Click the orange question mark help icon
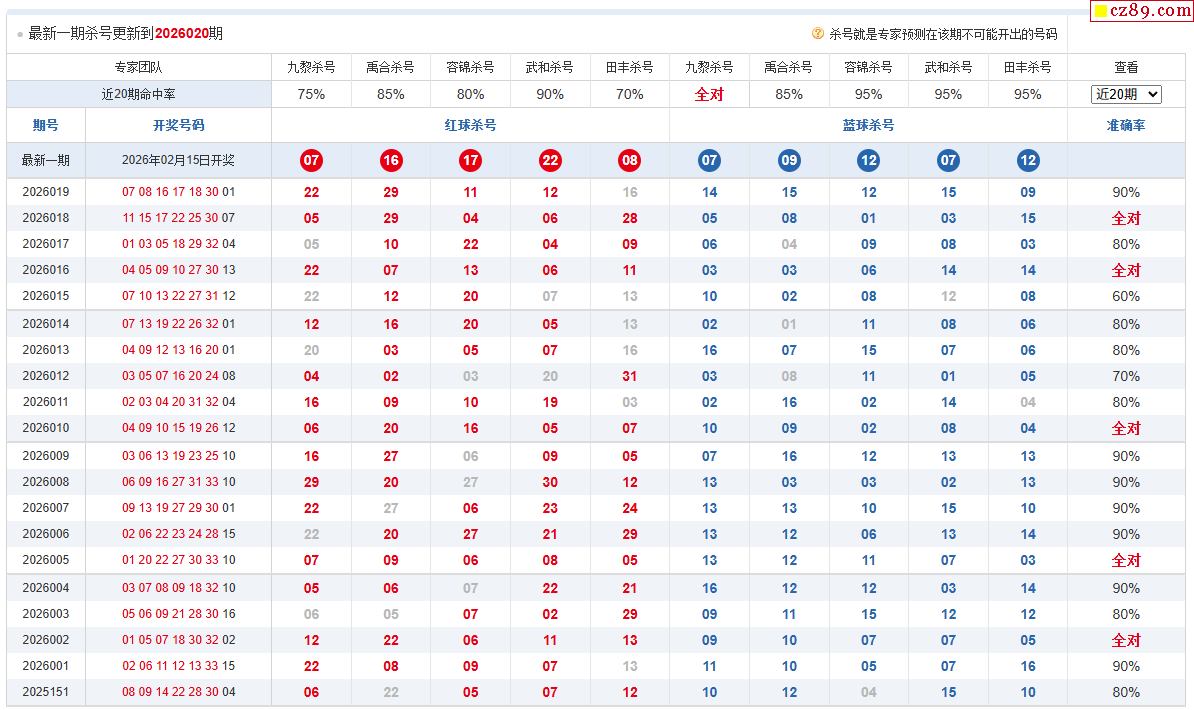Image resolution: width=1194 pixels, height=710 pixels. click(x=818, y=33)
